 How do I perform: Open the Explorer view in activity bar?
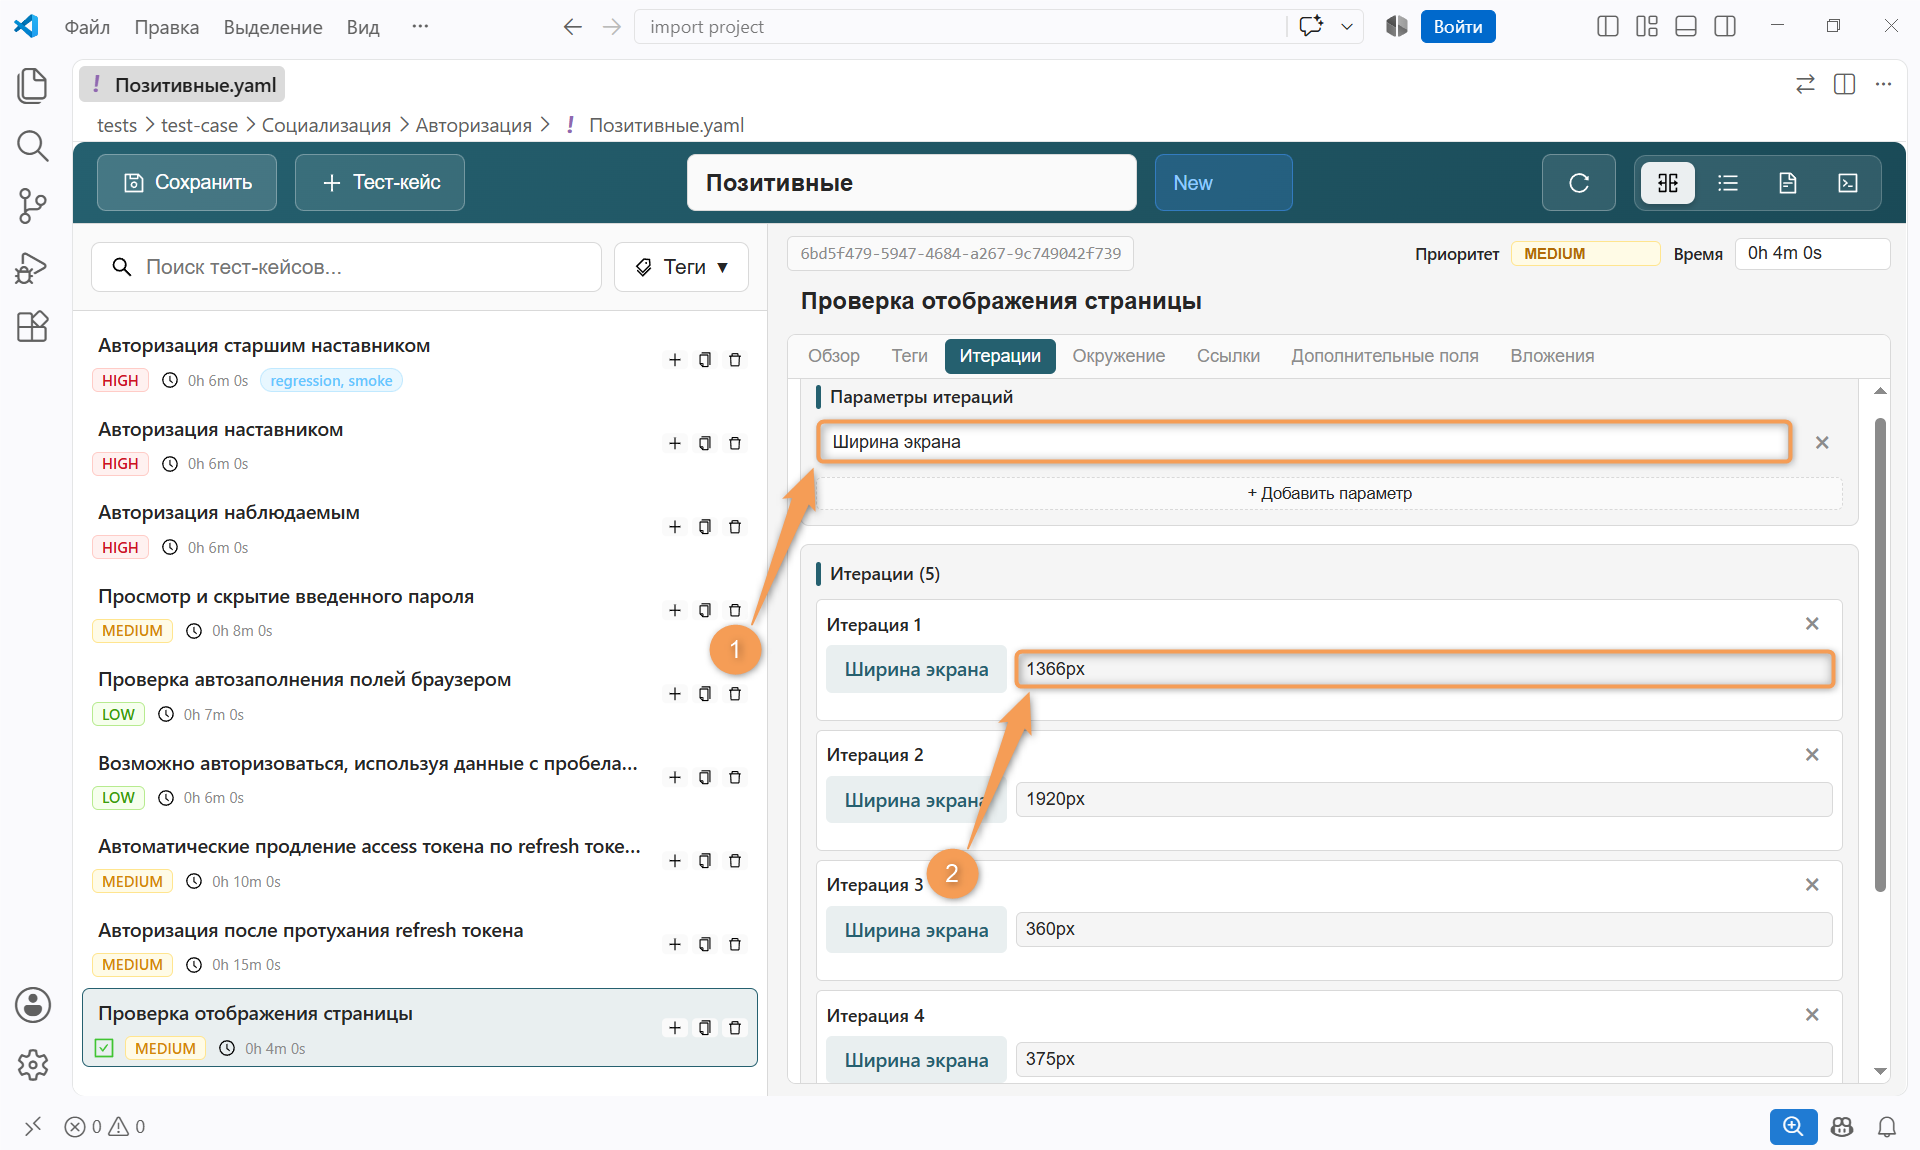click(x=32, y=86)
